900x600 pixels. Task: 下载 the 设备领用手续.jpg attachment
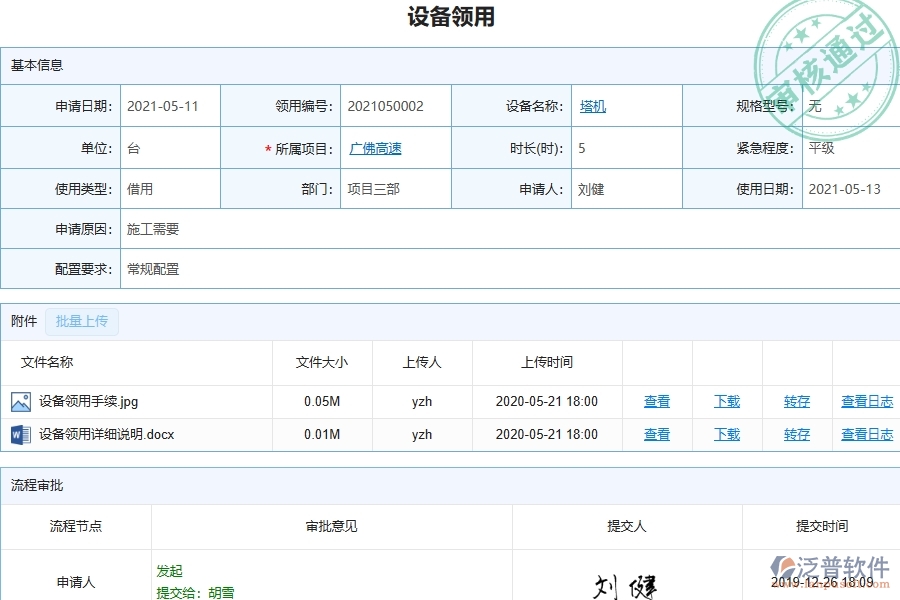[727, 401]
